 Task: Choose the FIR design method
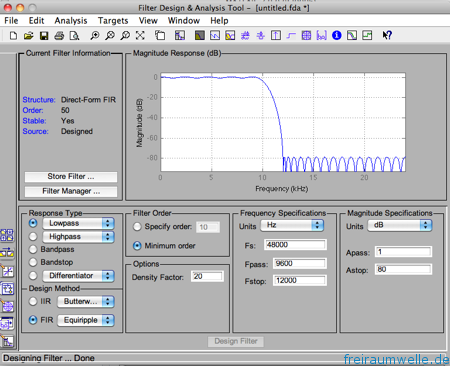click(x=33, y=320)
